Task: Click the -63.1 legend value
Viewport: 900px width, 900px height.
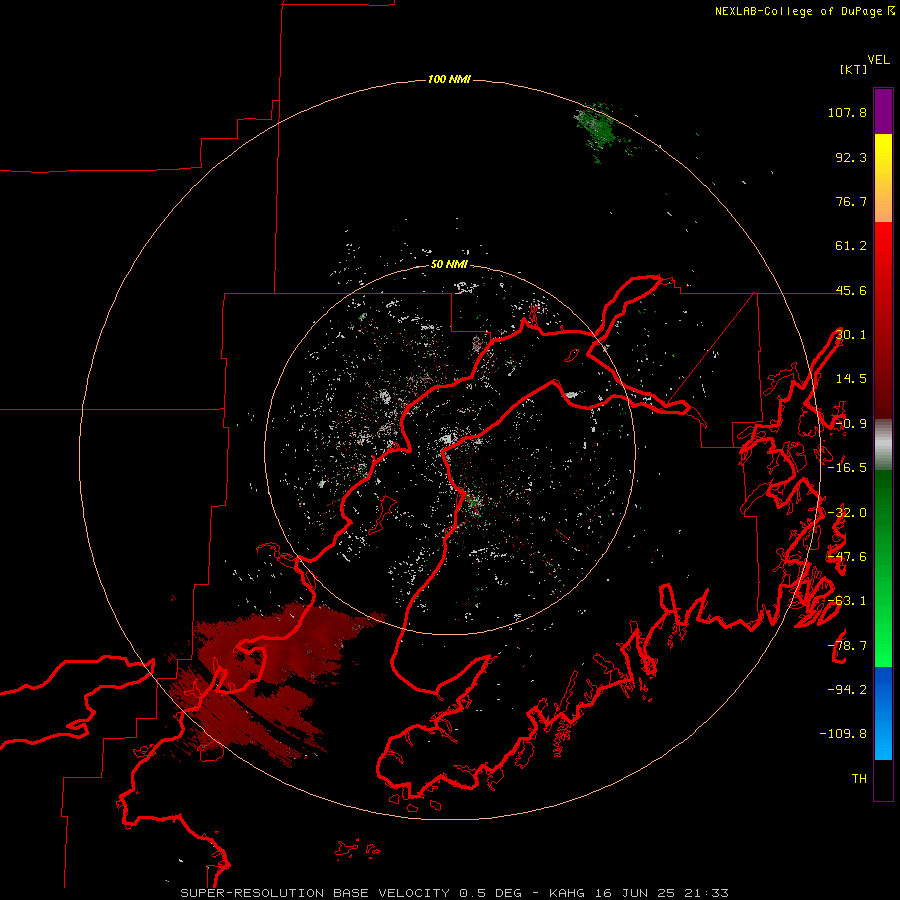Action: (x=847, y=601)
